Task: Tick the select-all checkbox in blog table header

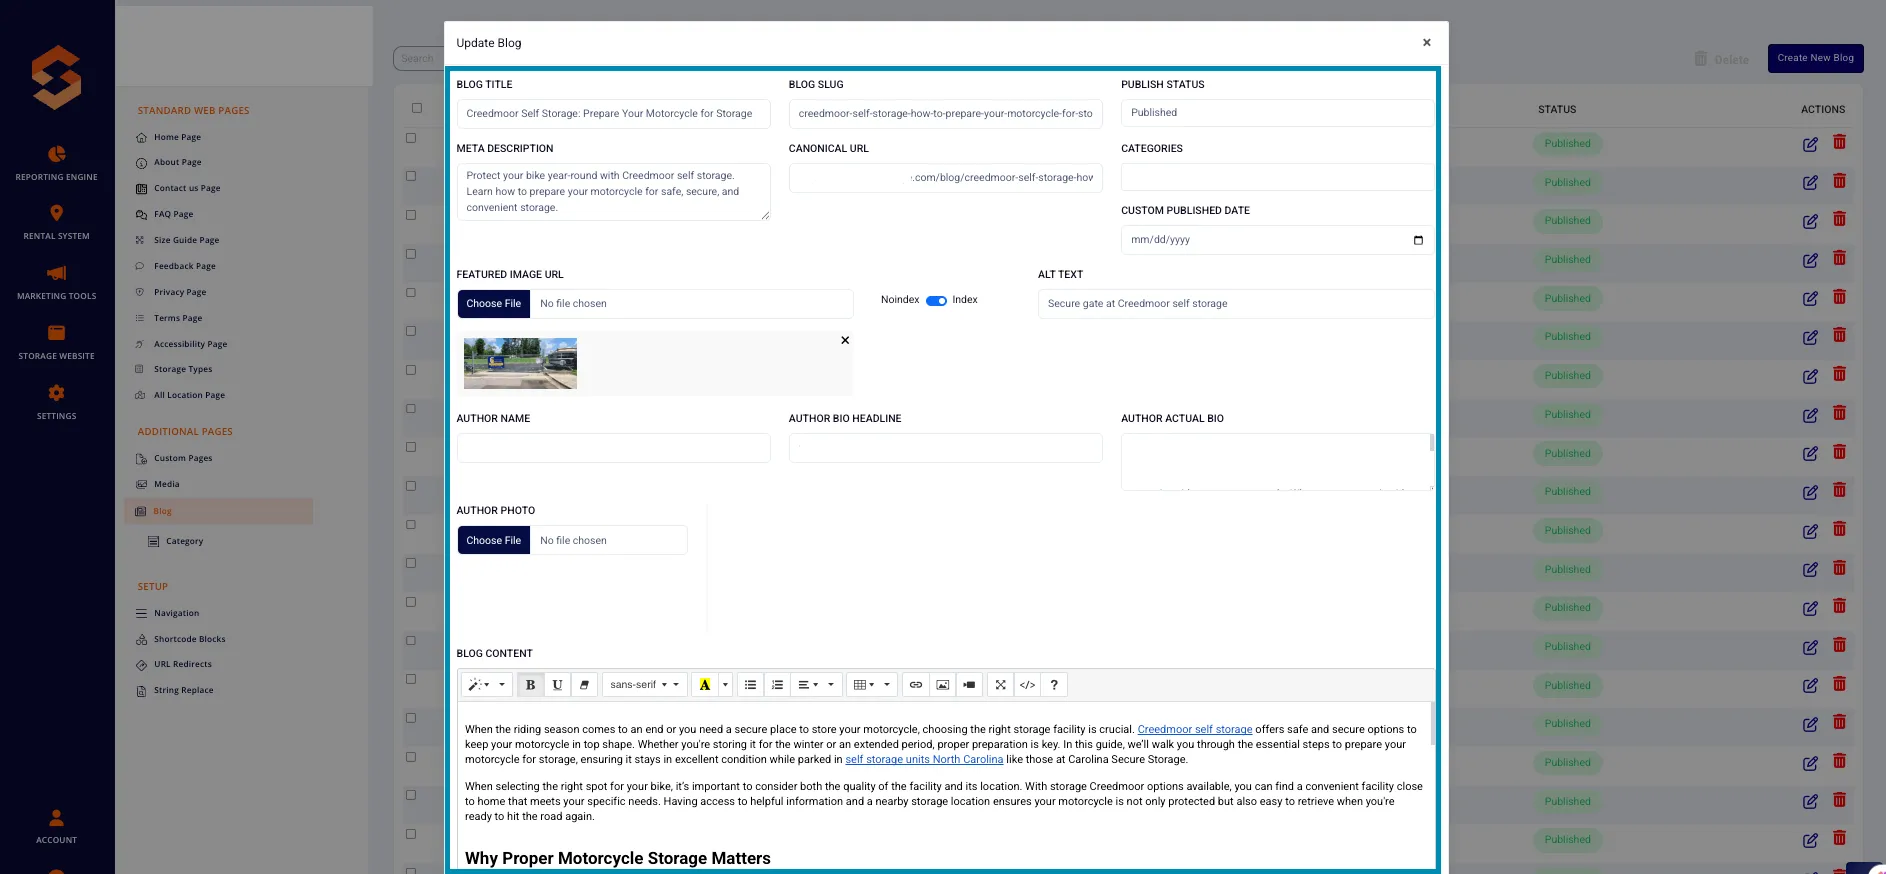Action: pyautogui.click(x=417, y=108)
